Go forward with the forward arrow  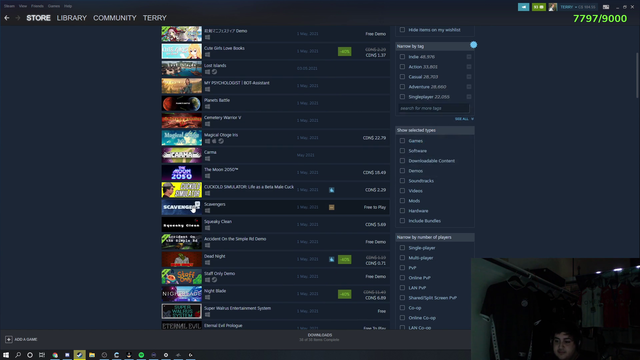pyautogui.click(x=18, y=18)
